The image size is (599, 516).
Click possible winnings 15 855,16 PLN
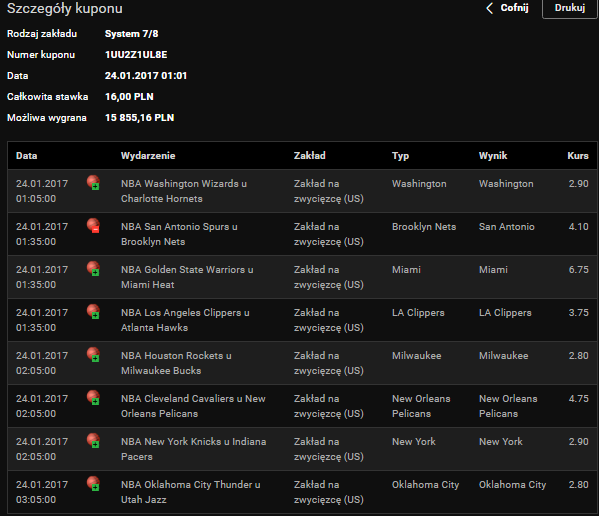(139, 118)
